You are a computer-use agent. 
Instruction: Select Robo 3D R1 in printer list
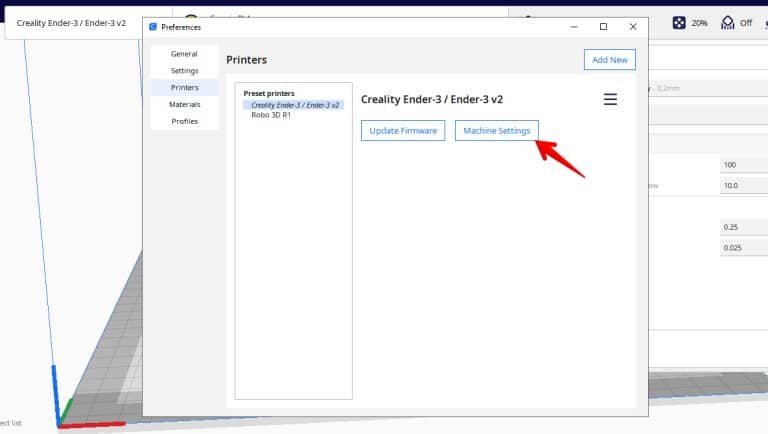(x=271, y=115)
